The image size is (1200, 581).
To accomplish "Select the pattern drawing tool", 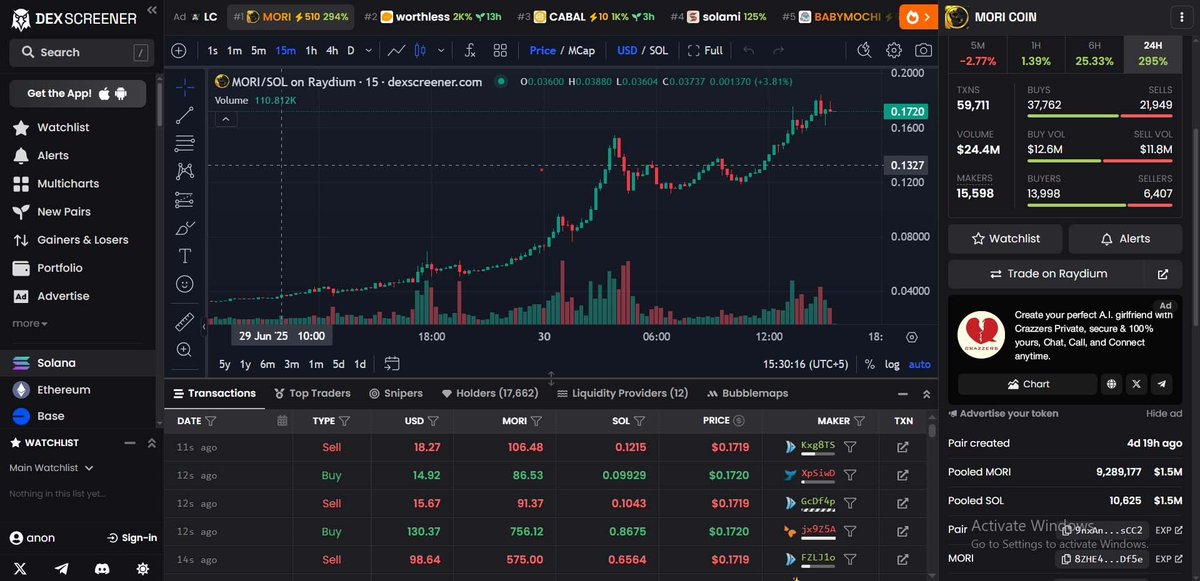I will 185,171.
